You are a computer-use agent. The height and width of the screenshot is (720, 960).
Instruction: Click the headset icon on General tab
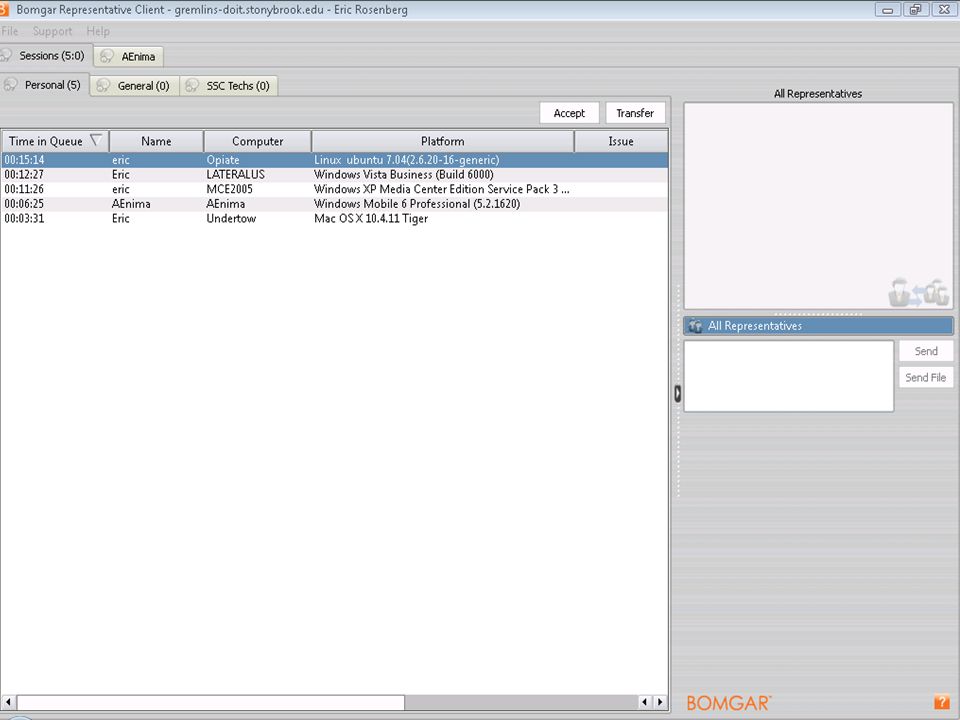103,86
